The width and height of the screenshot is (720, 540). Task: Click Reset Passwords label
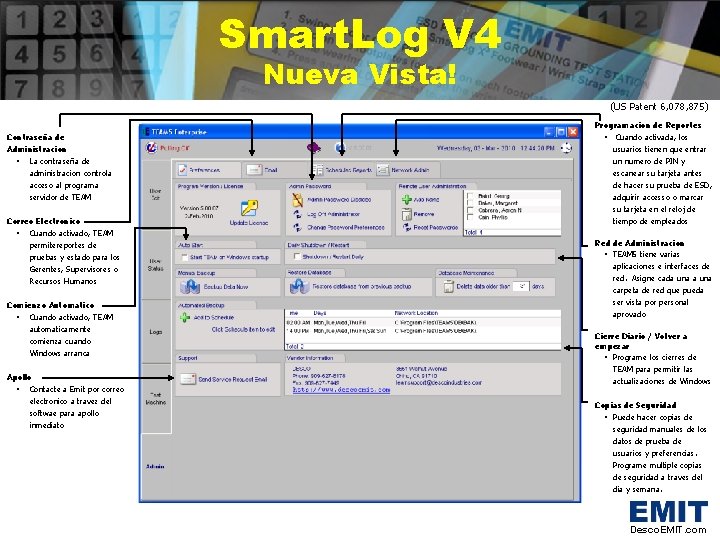(x=436, y=227)
